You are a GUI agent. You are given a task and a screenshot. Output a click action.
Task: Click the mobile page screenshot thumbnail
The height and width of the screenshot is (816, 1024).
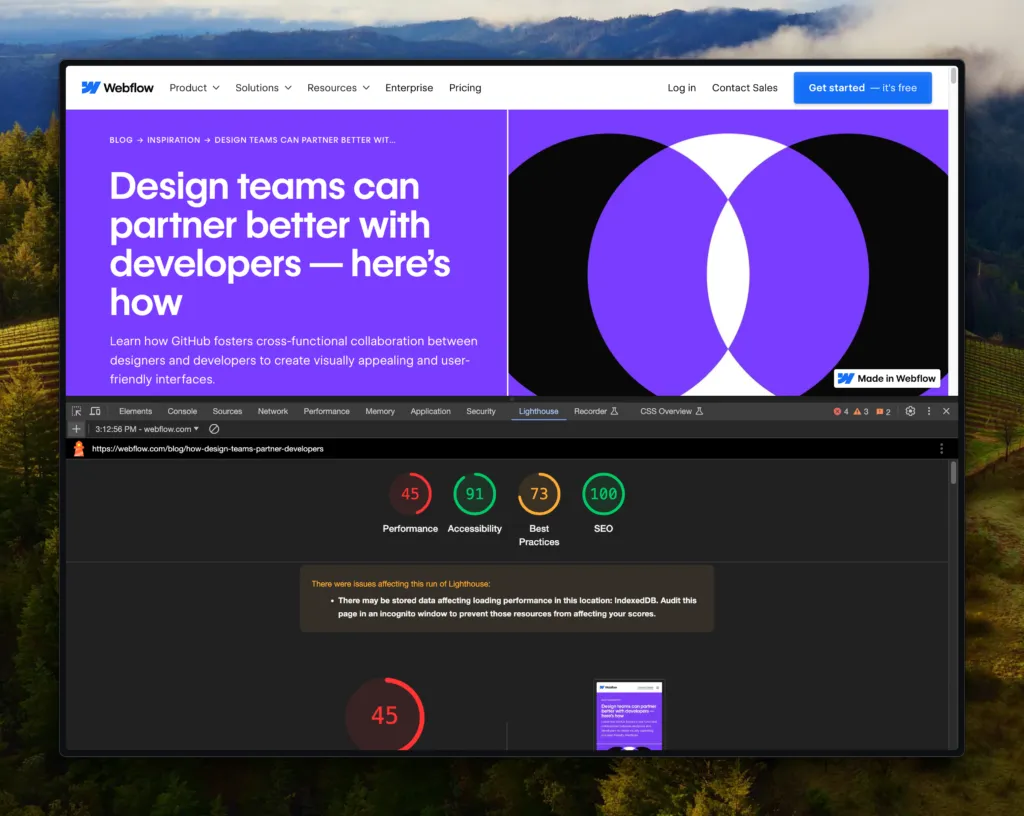pyautogui.click(x=629, y=715)
